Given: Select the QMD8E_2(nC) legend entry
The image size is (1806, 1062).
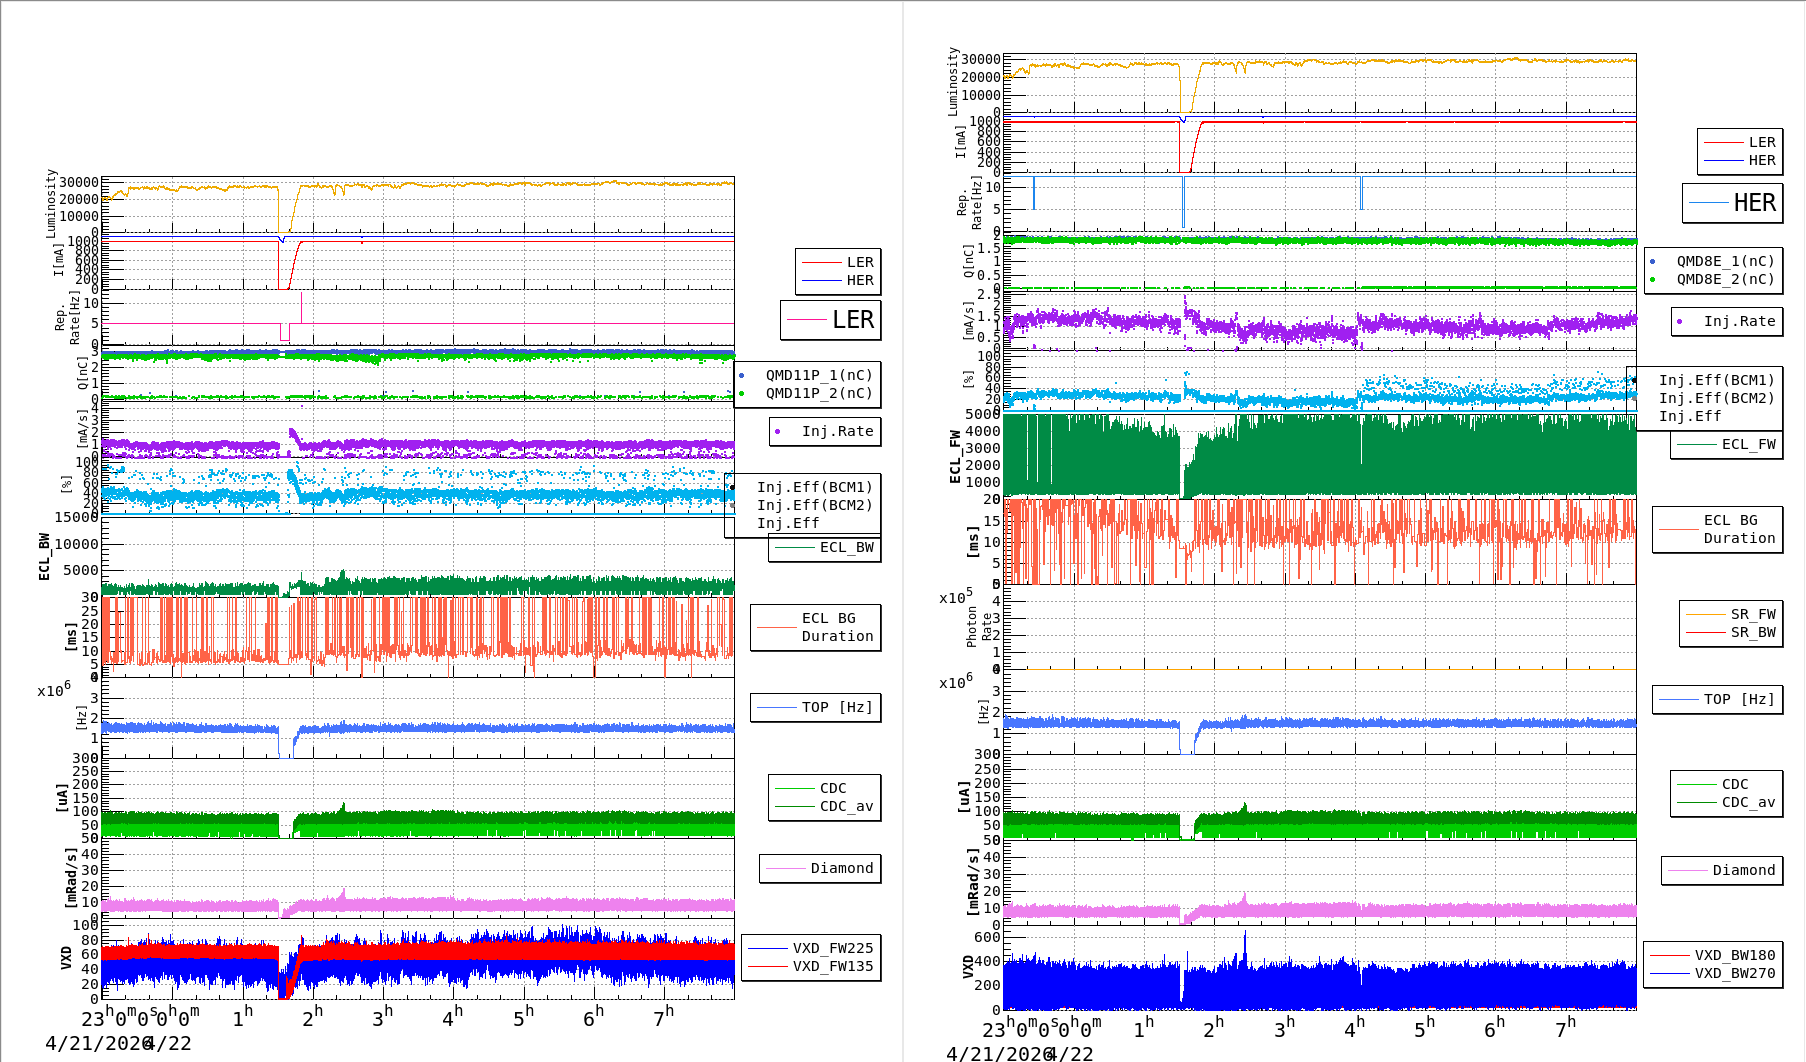Looking at the screenshot, I should tap(1724, 279).
